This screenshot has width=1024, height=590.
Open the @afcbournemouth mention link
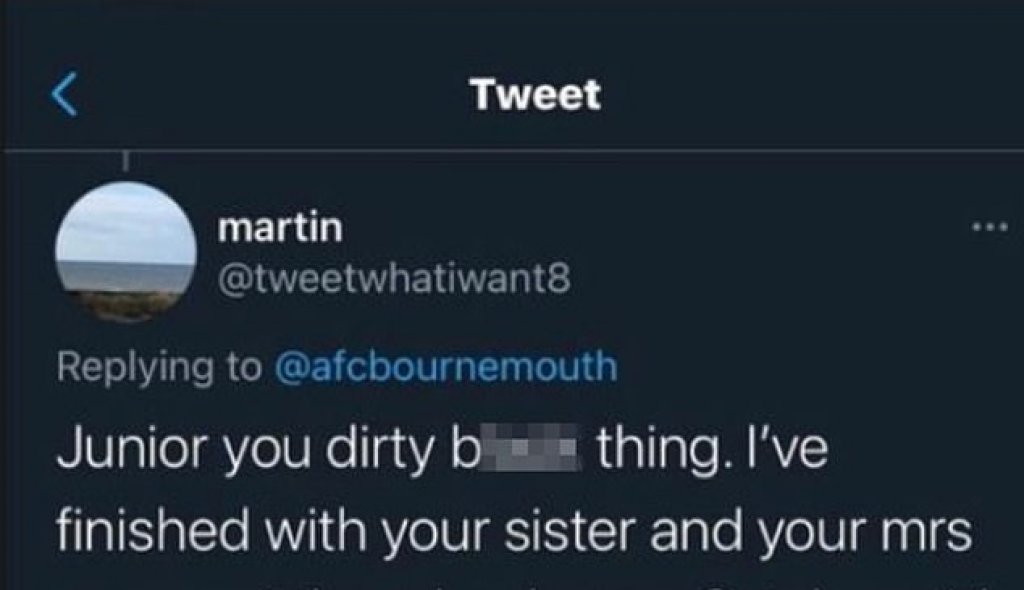[446, 366]
